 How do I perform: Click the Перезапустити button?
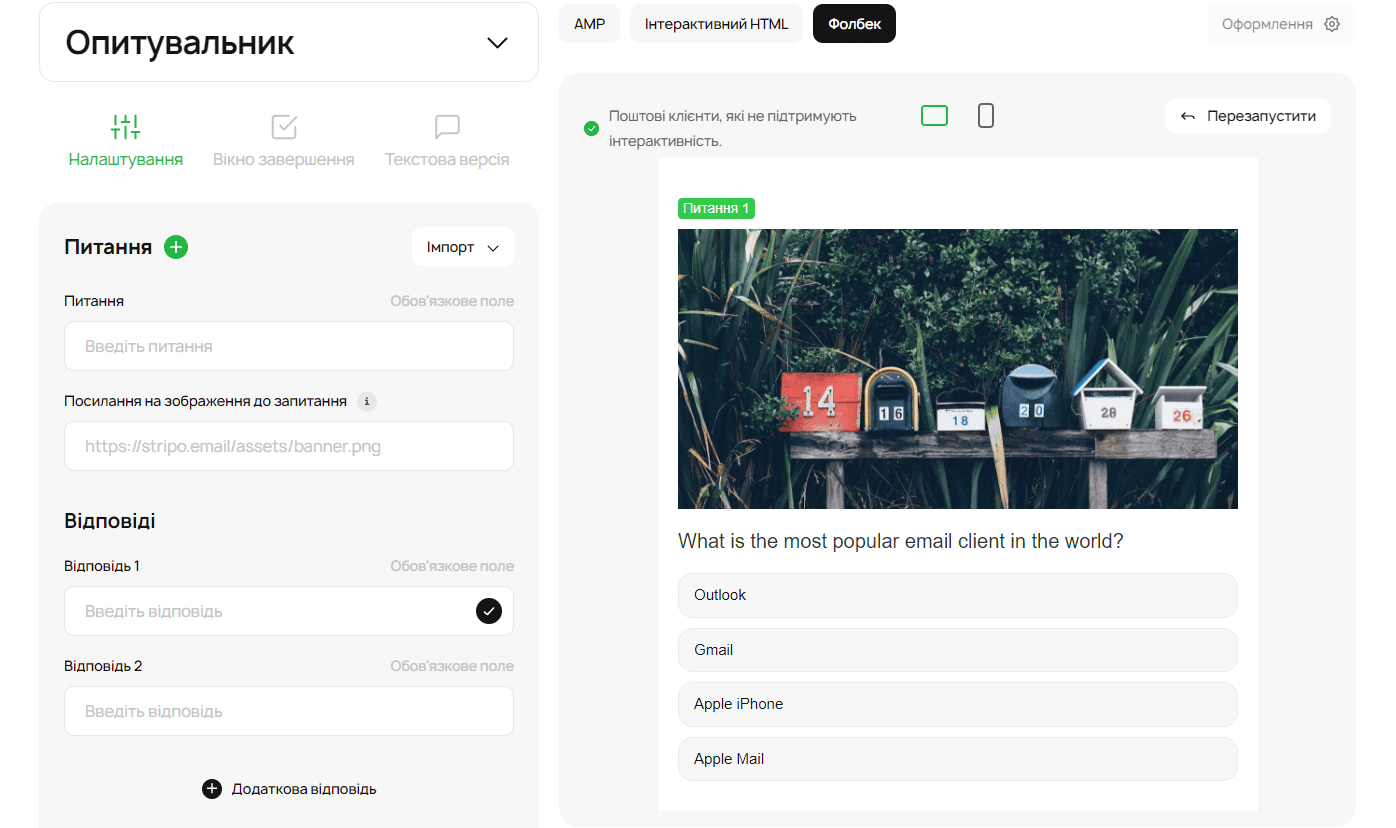(1247, 116)
